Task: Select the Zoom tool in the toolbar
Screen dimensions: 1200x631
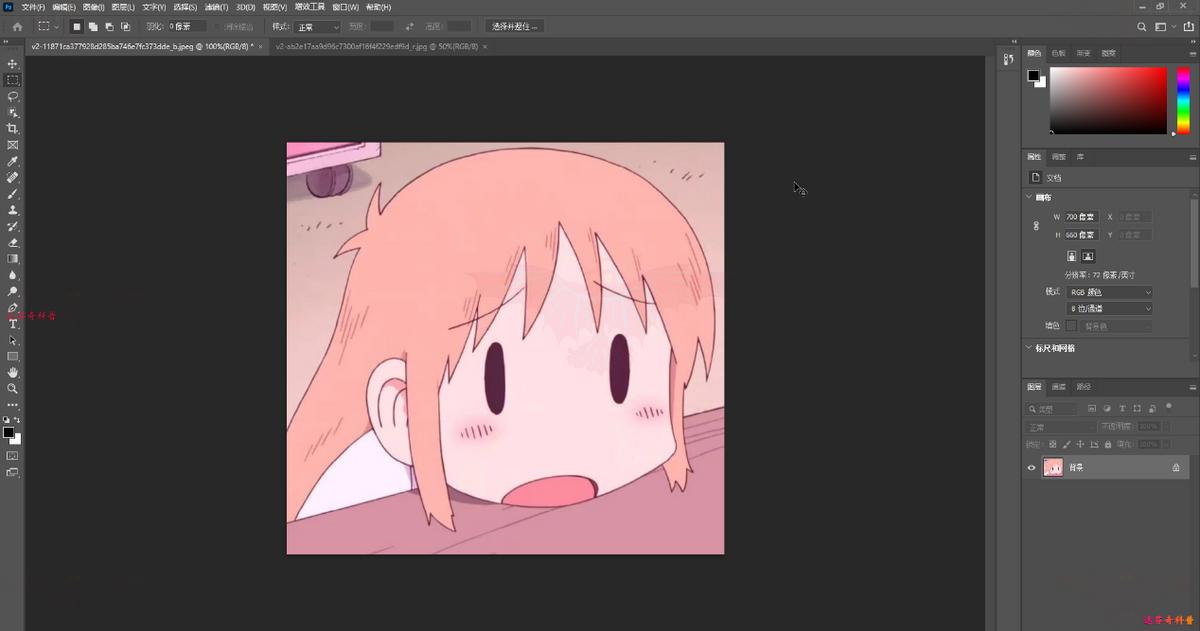Action: click(x=13, y=388)
